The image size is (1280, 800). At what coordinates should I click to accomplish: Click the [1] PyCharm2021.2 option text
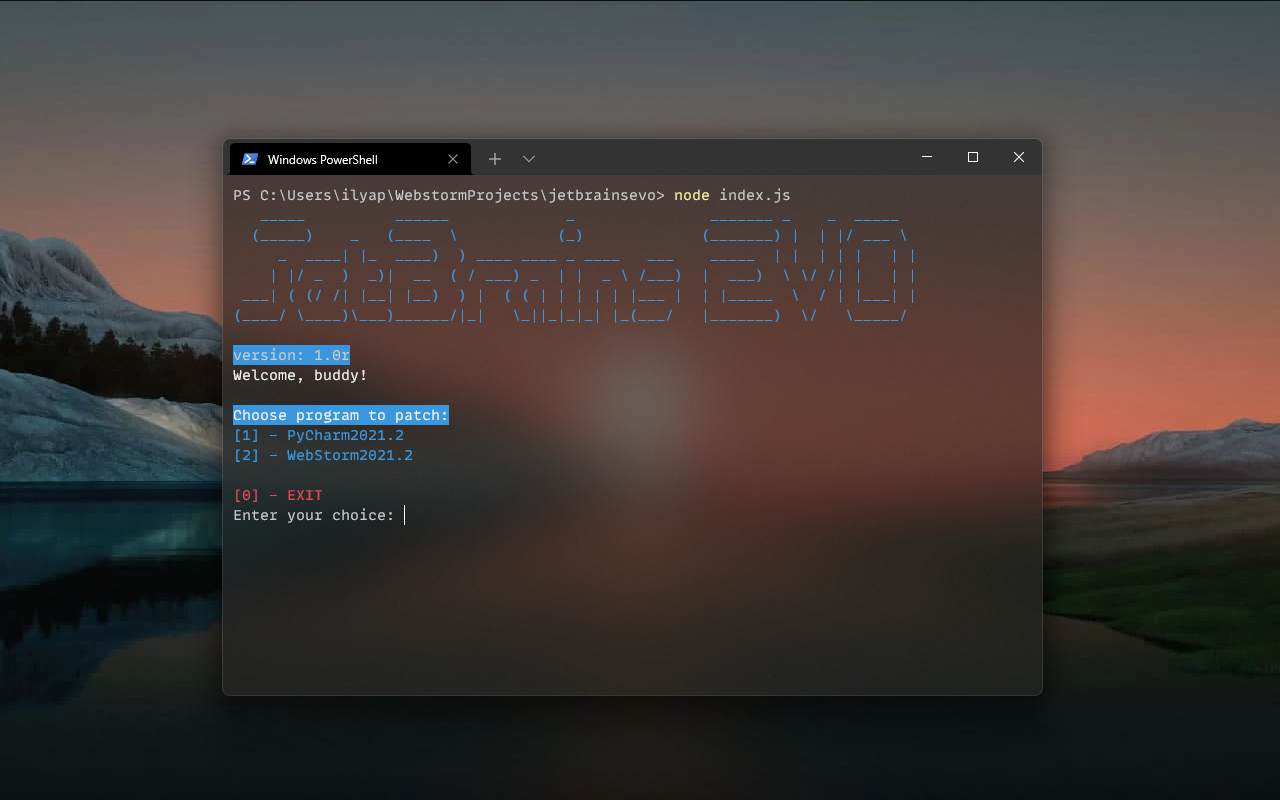click(x=320, y=435)
